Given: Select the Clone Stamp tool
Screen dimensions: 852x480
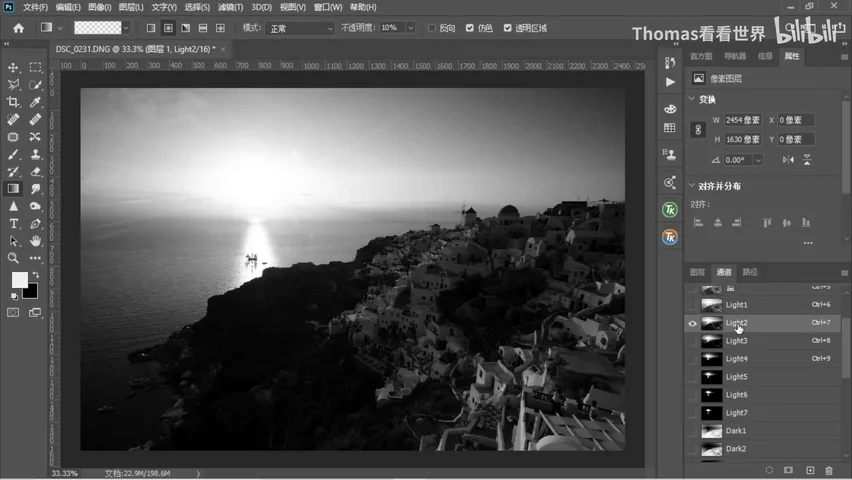Looking at the screenshot, I should coord(35,154).
